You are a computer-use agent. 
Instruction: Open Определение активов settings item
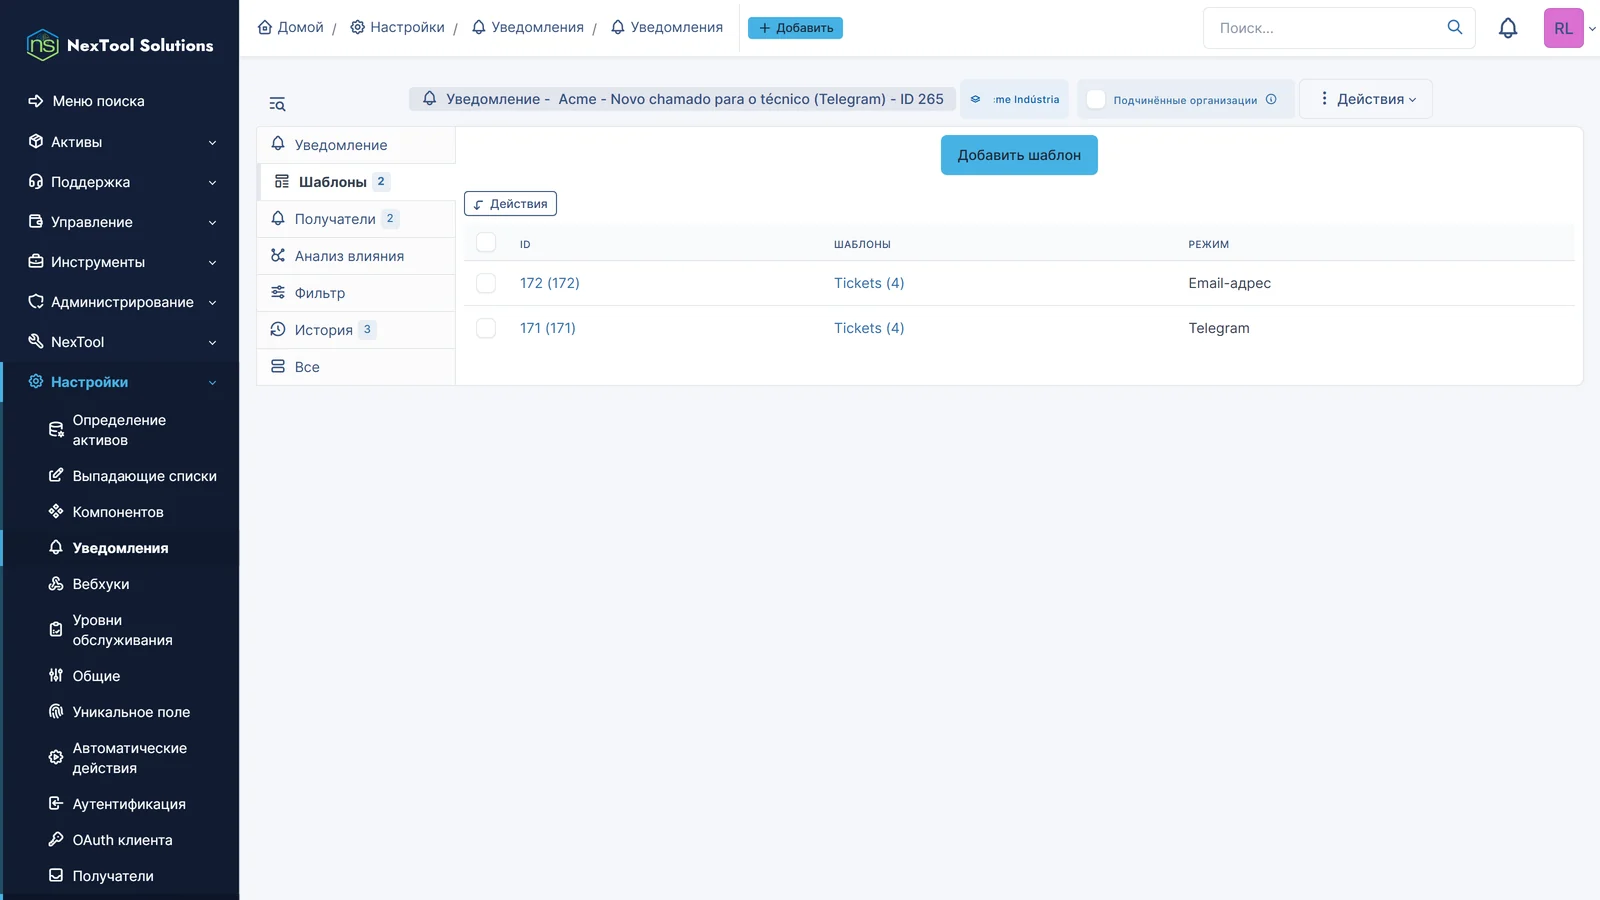[120, 430]
